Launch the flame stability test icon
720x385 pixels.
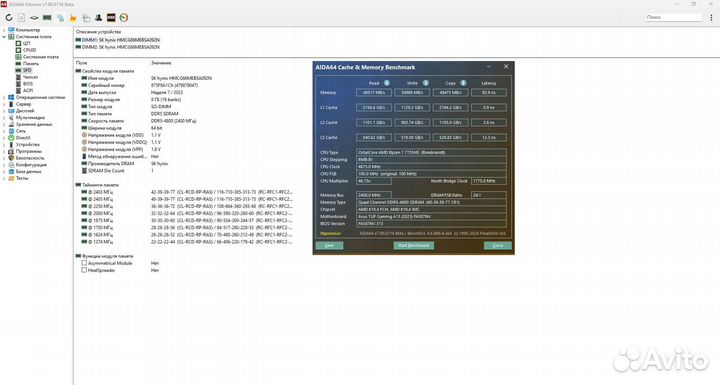pos(73,17)
